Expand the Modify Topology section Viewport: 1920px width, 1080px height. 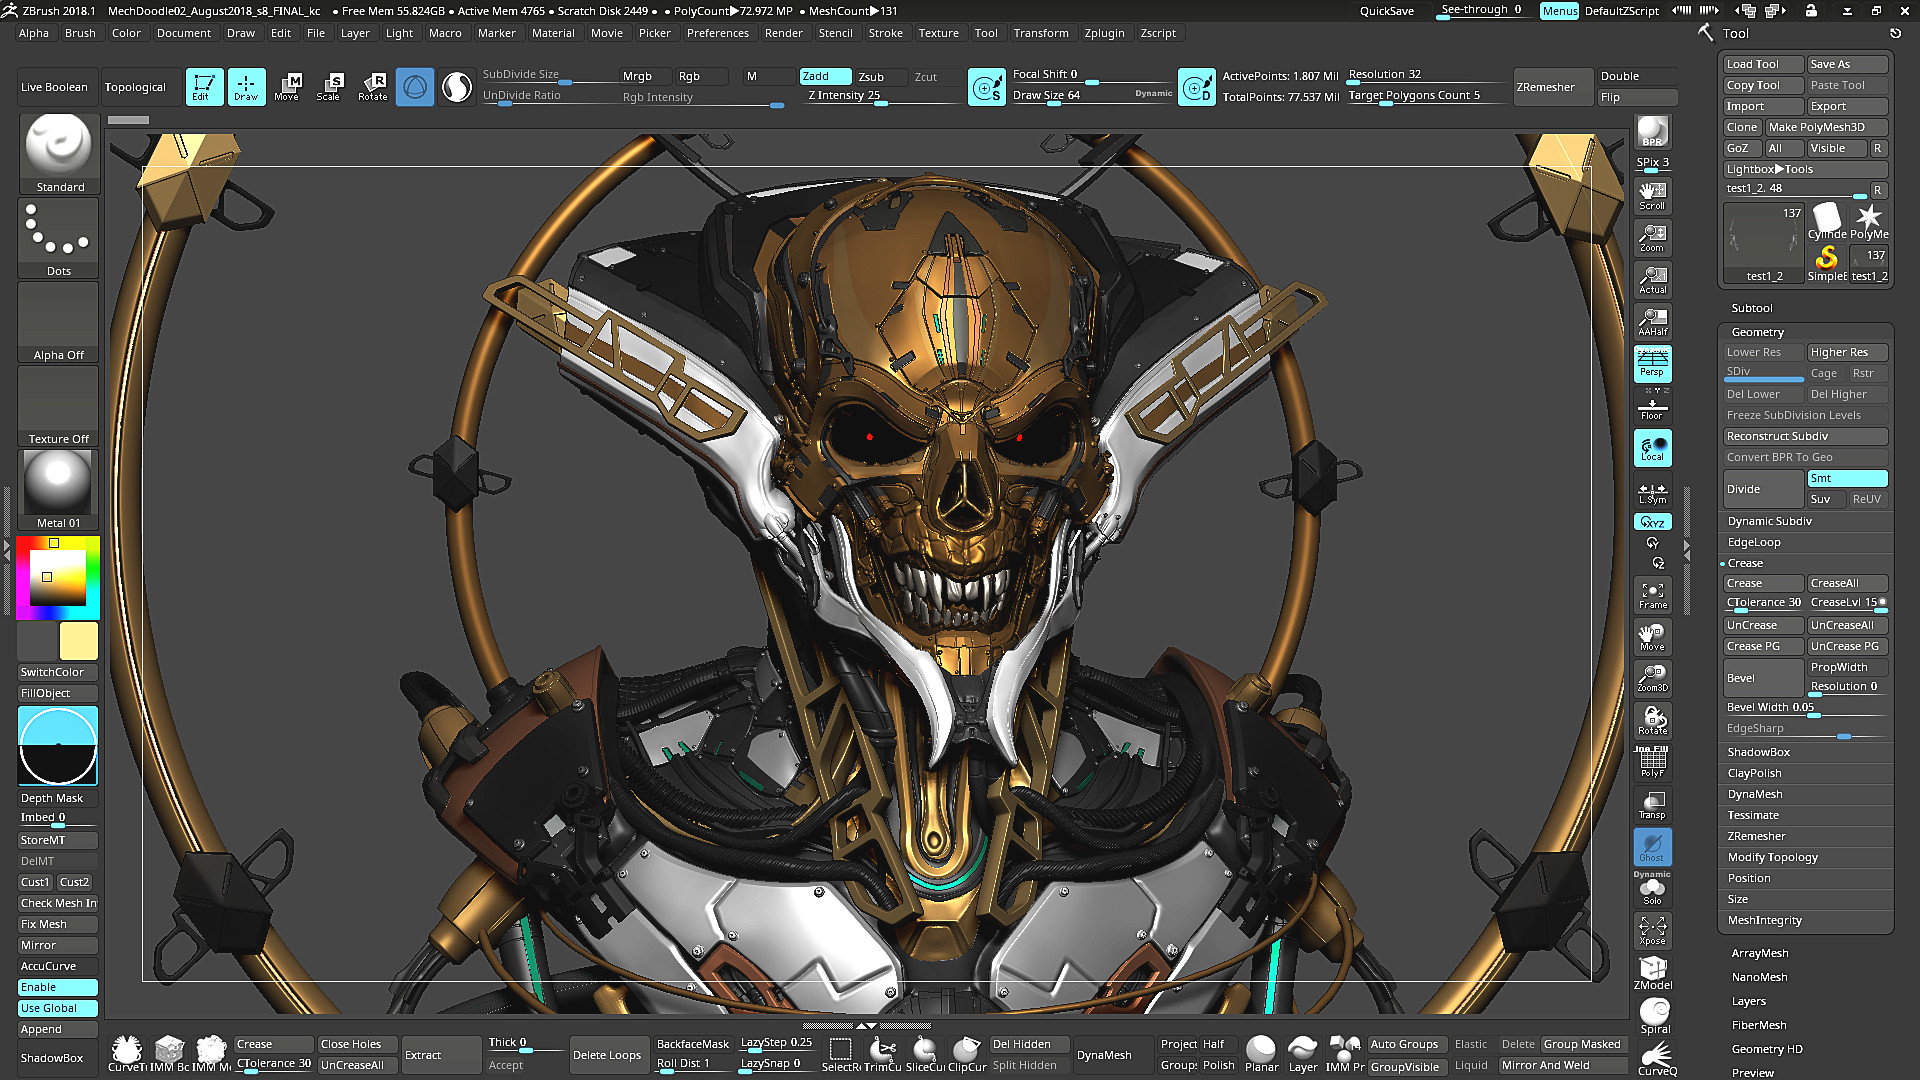(x=1772, y=857)
